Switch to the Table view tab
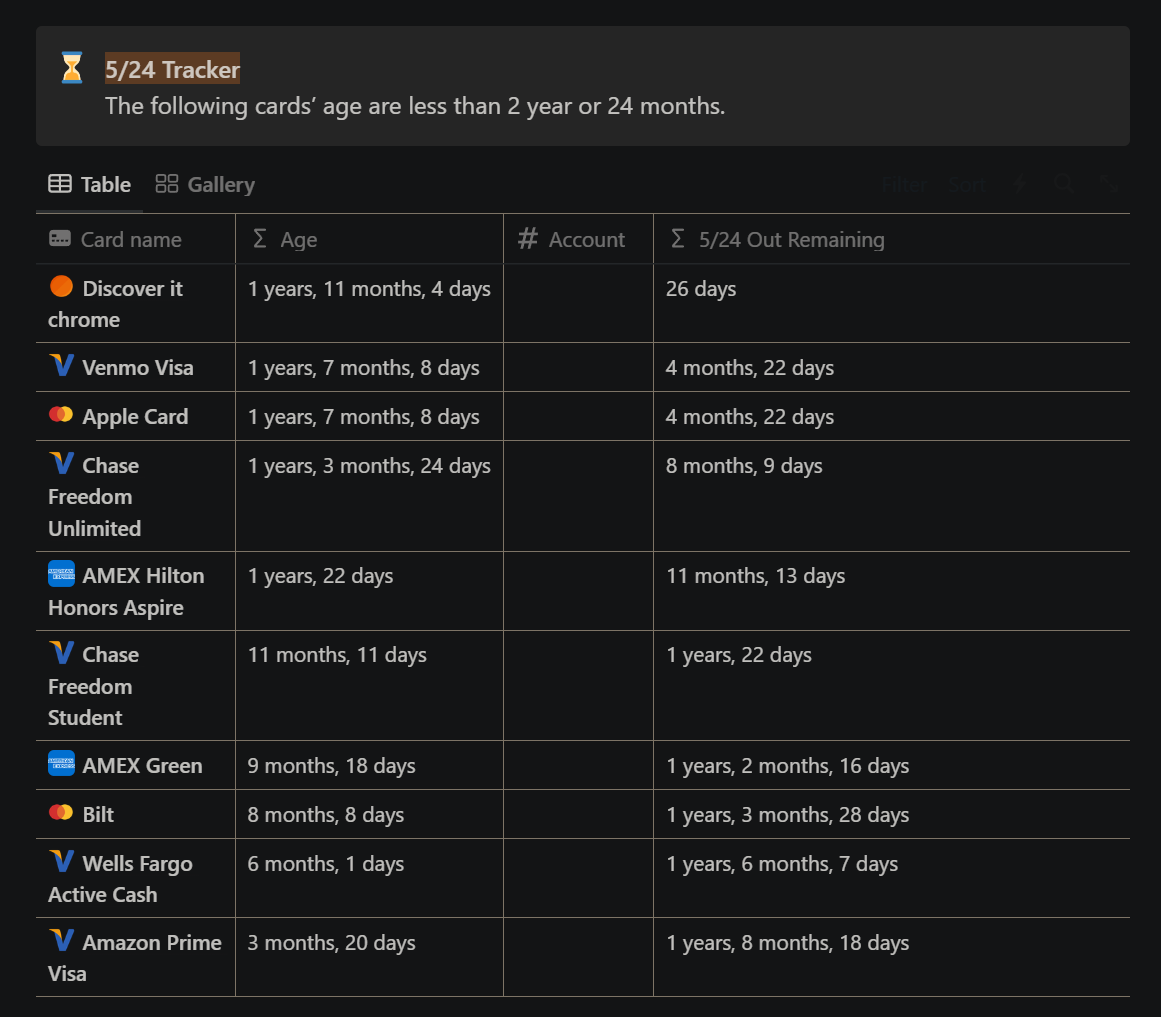This screenshot has height=1017, width=1161. coord(90,184)
